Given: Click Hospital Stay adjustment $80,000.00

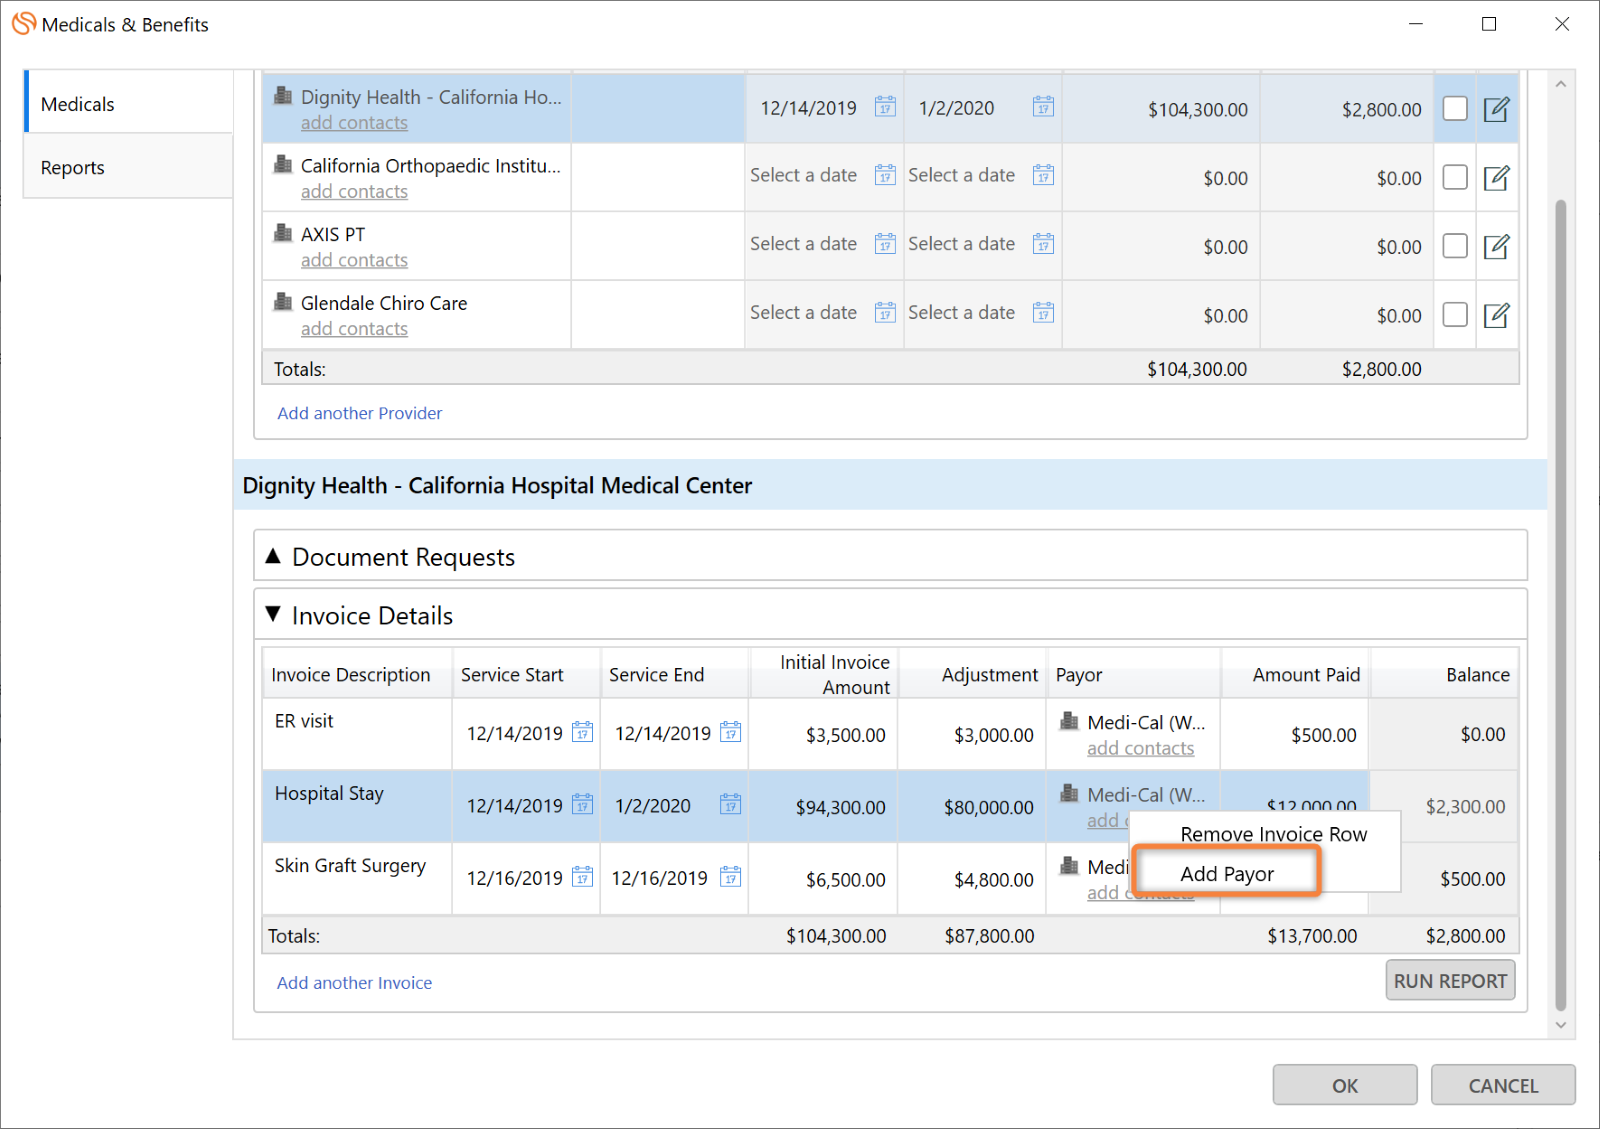Looking at the screenshot, I should coord(989,807).
